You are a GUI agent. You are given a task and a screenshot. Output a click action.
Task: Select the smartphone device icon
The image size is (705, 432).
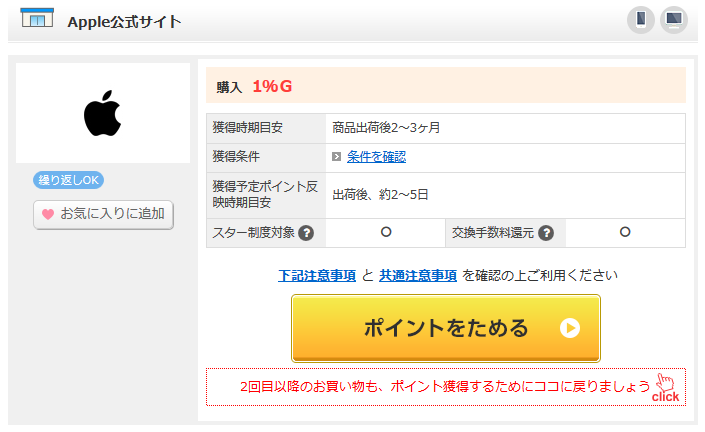pyautogui.click(x=641, y=20)
